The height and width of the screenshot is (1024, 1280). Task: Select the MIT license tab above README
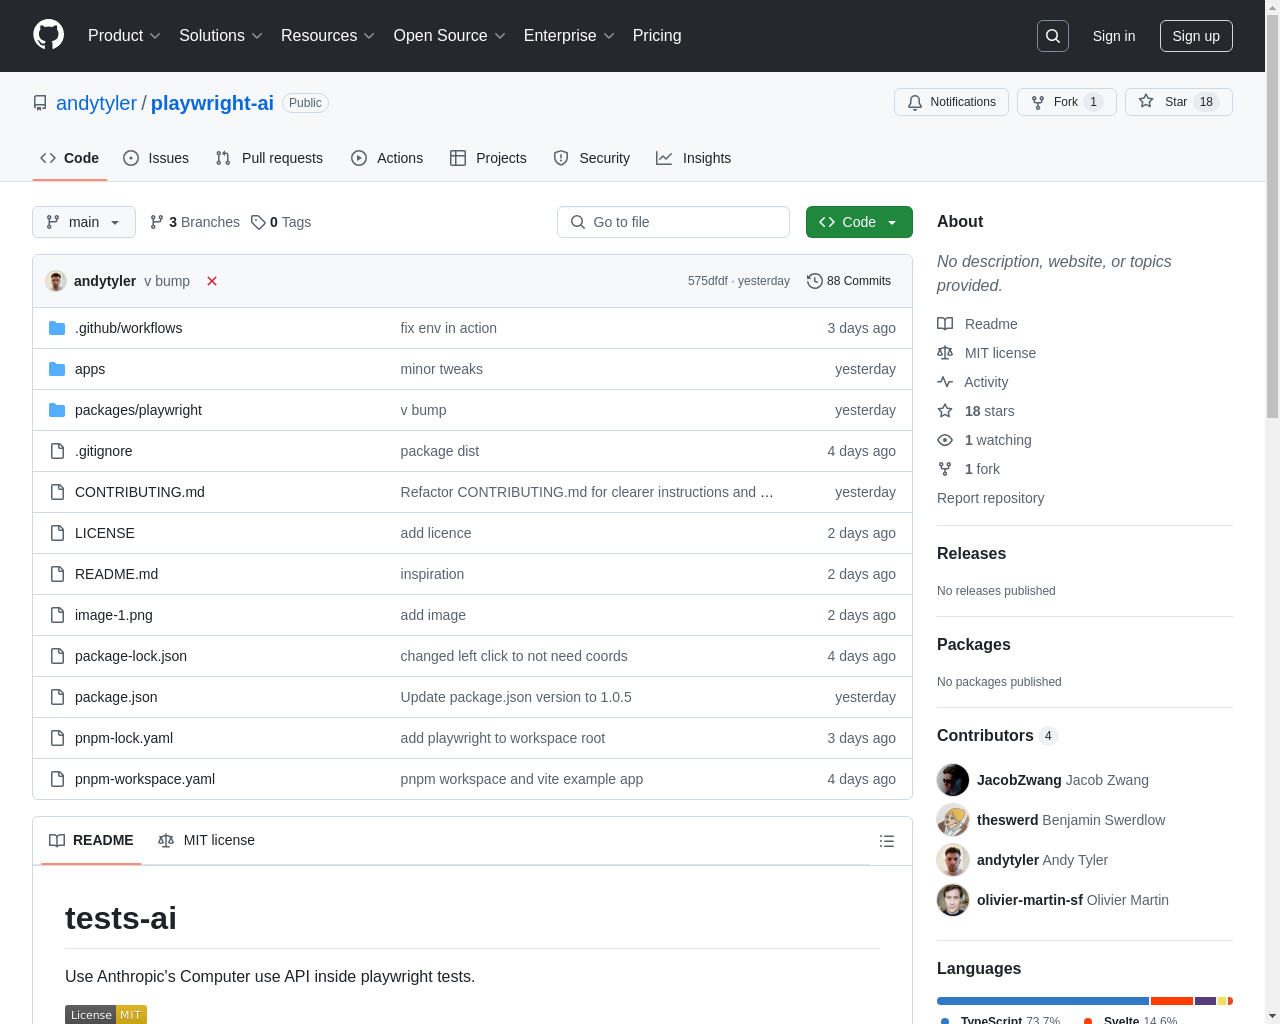pos(207,840)
